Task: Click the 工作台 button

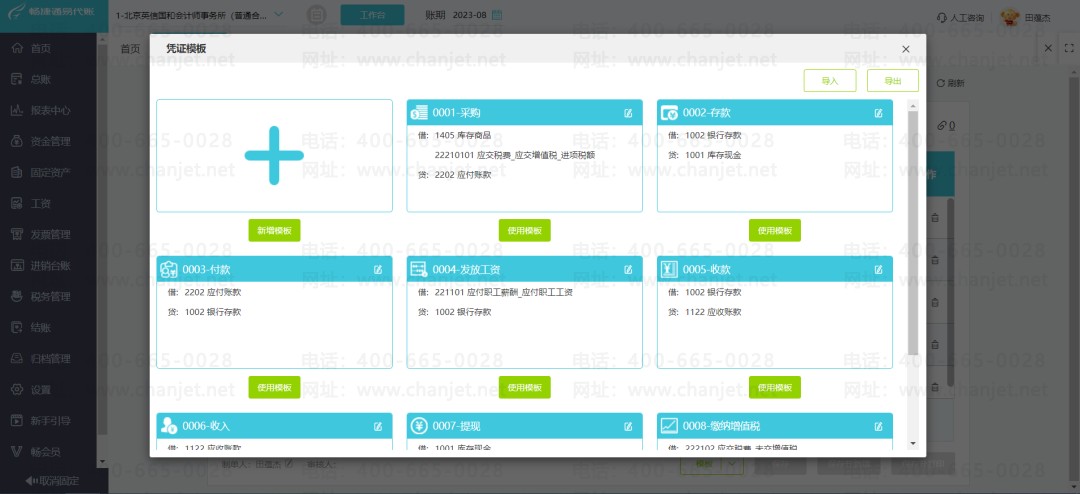Action: point(373,15)
